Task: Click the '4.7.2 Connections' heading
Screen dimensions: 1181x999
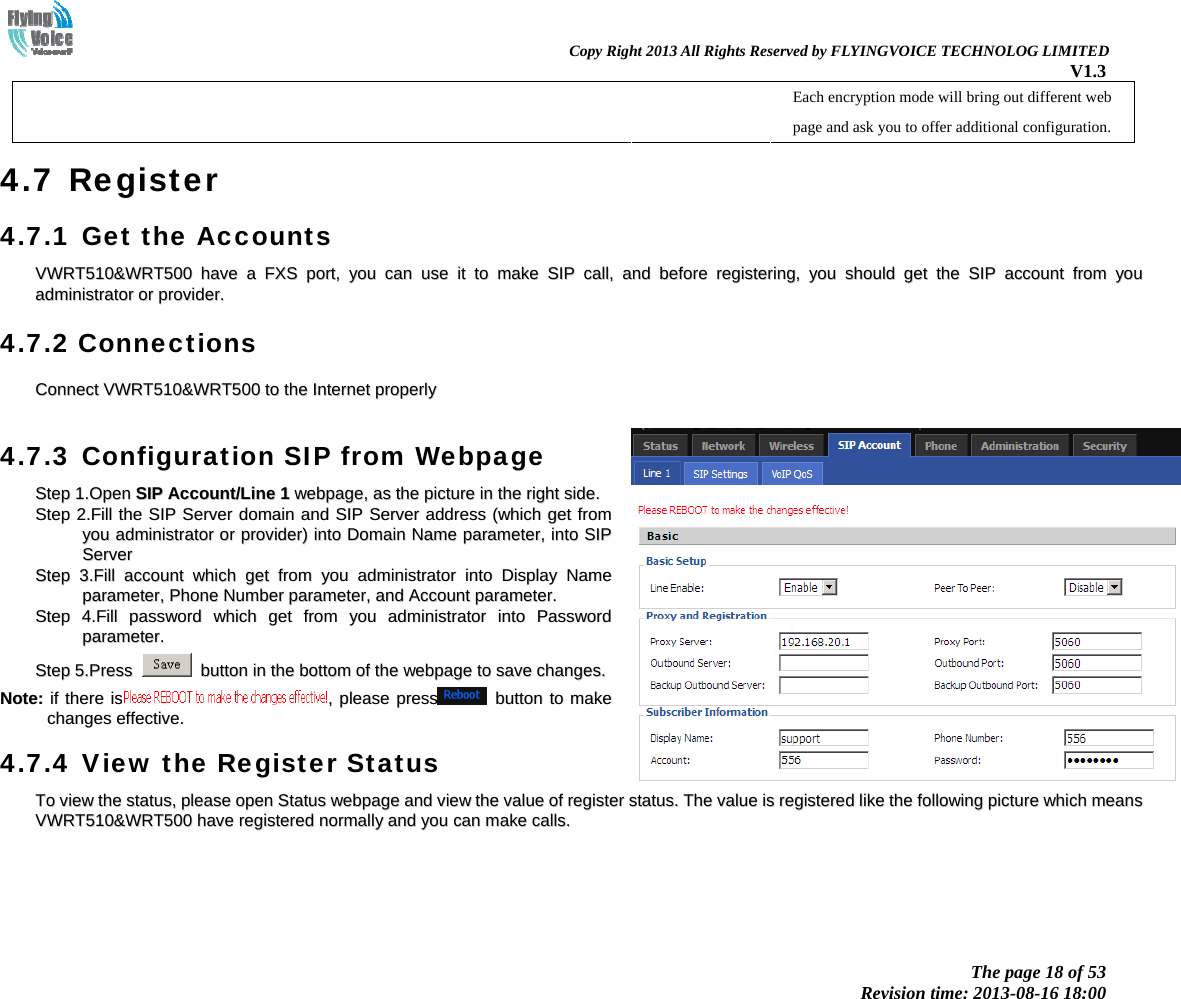Action: 128,344
